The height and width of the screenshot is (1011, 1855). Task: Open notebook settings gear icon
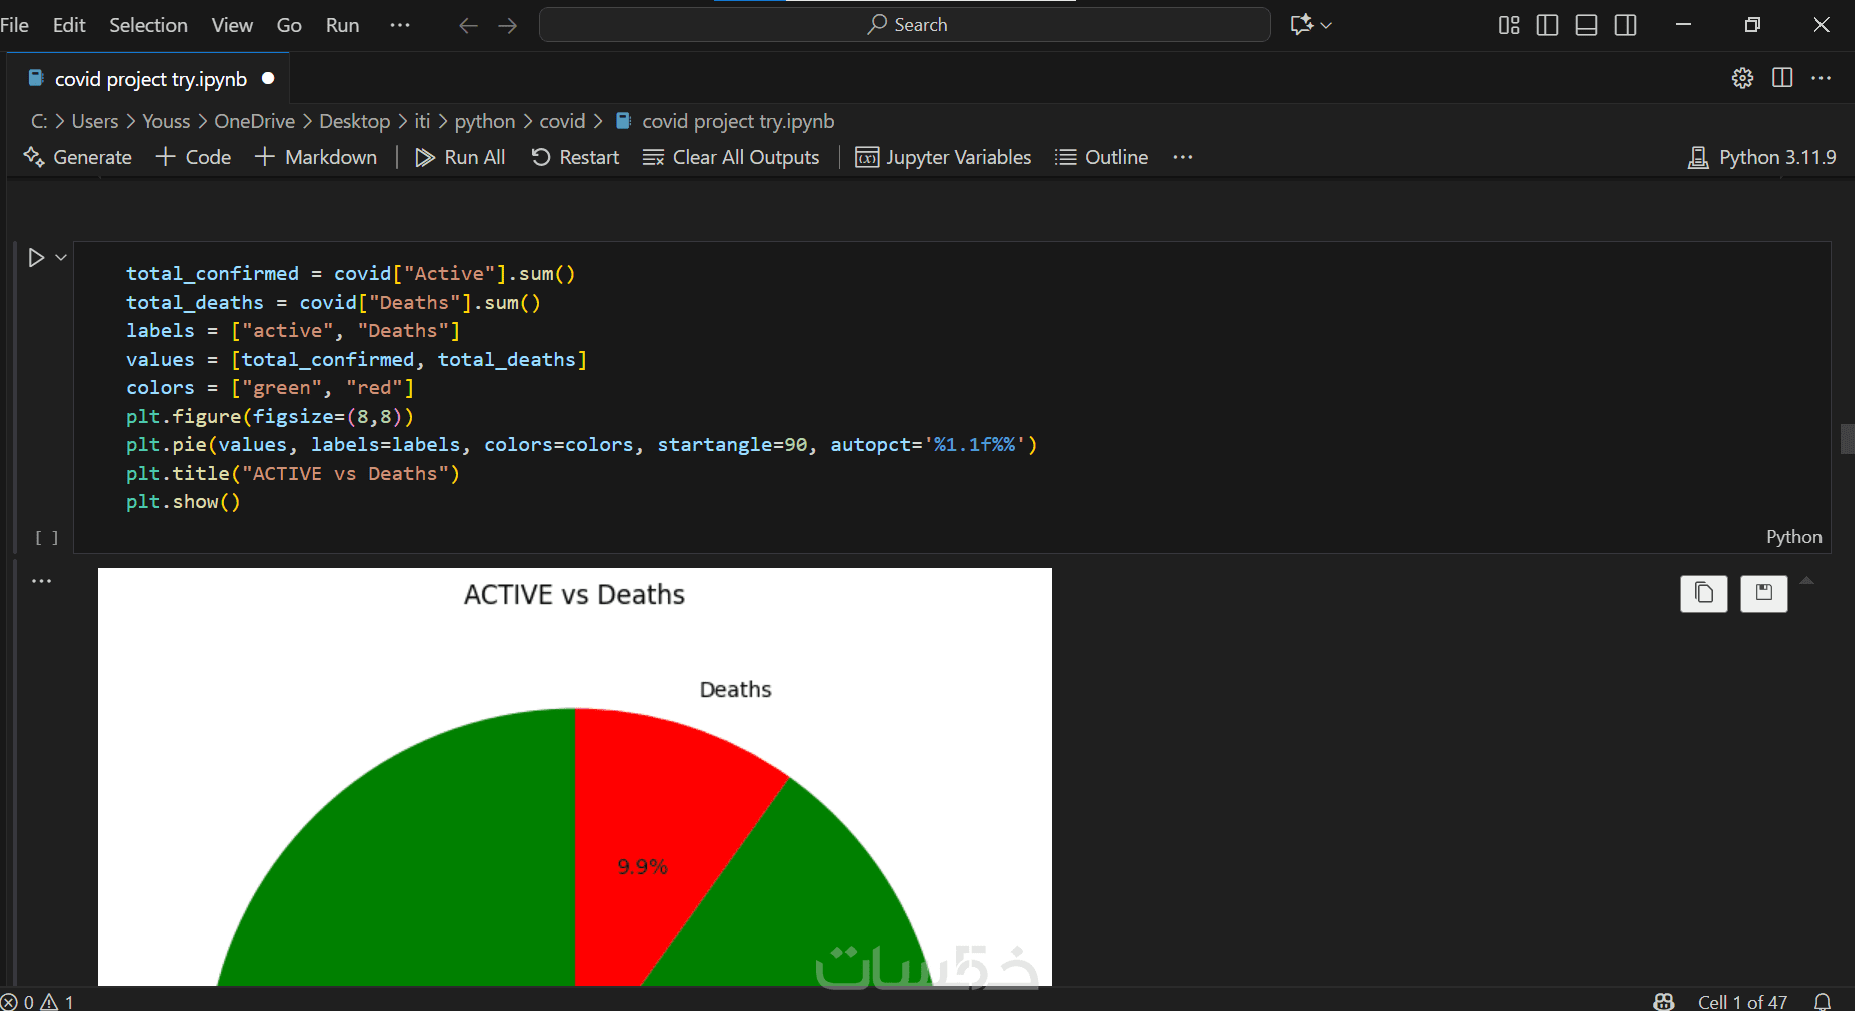click(1742, 78)
